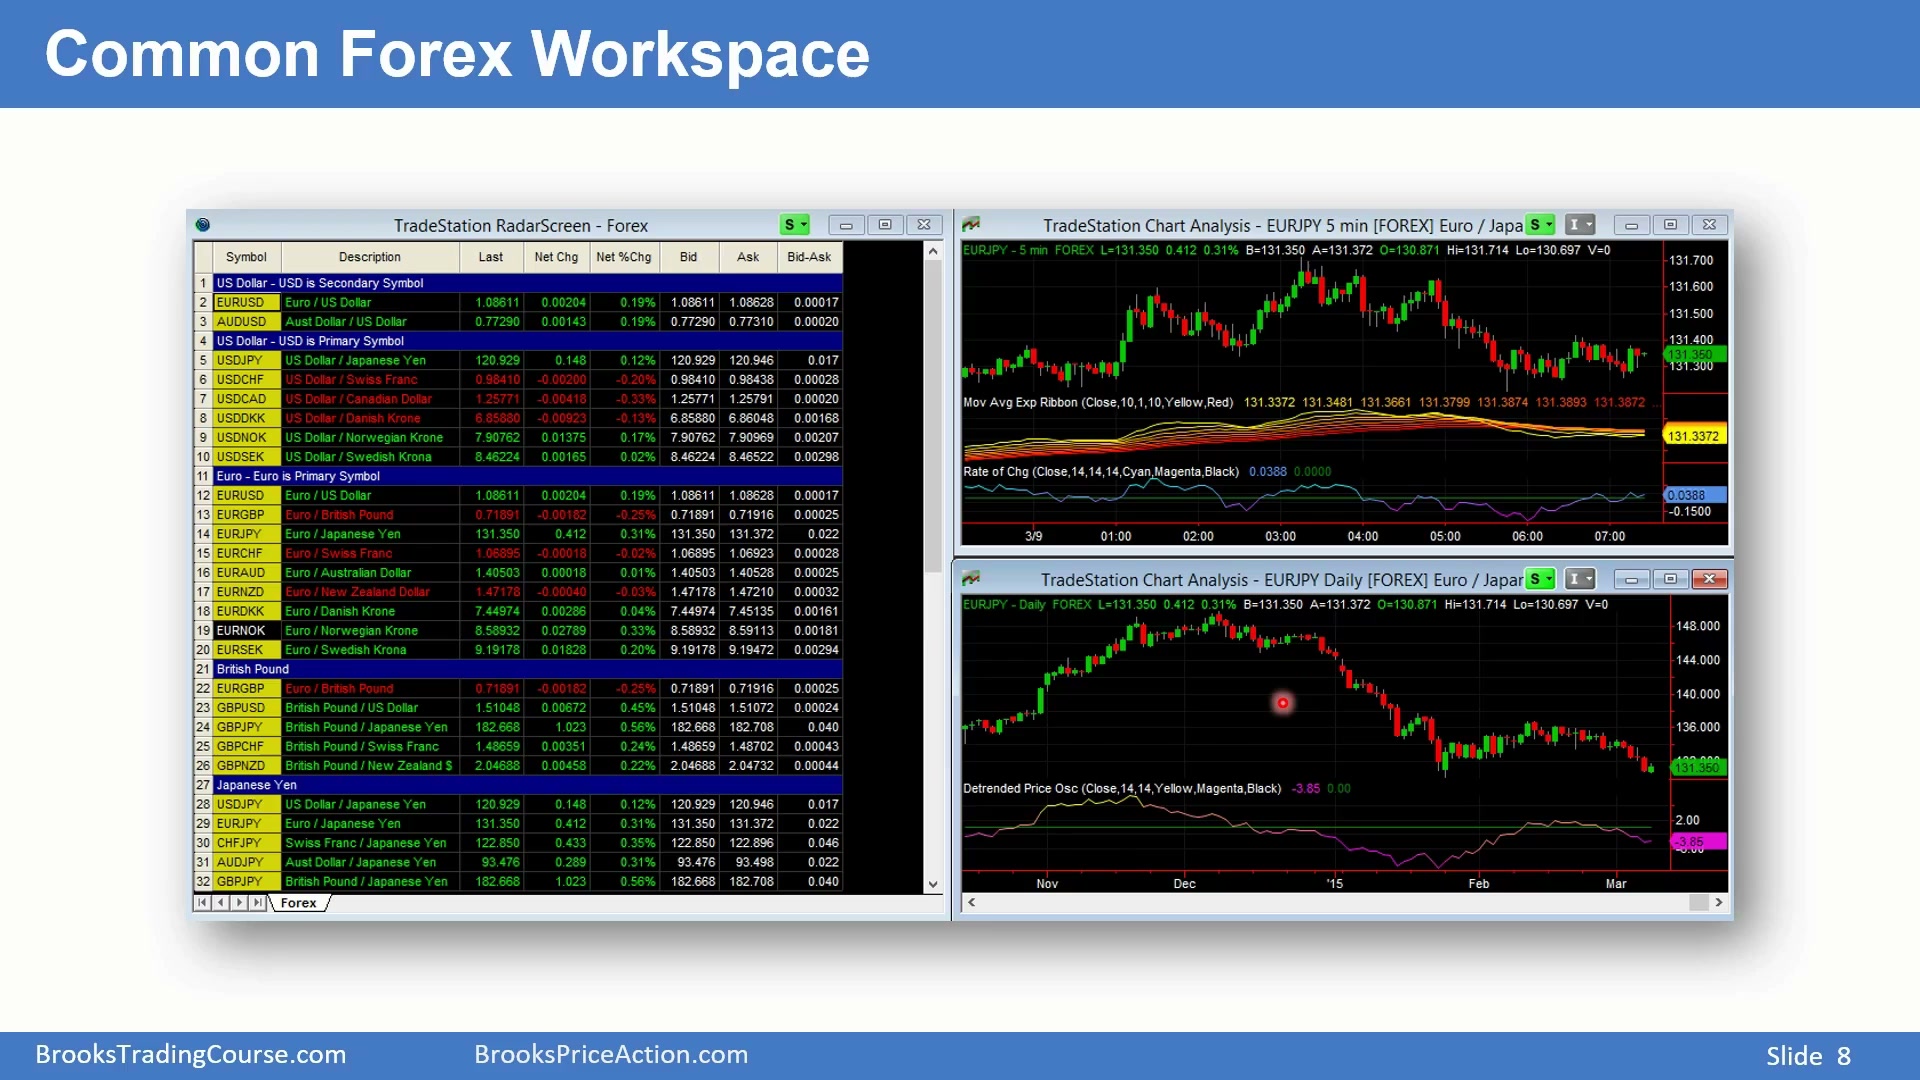The image size is (1920, 1080).
Task: Sort by the Last column header
Action: [x=491, y=257]
